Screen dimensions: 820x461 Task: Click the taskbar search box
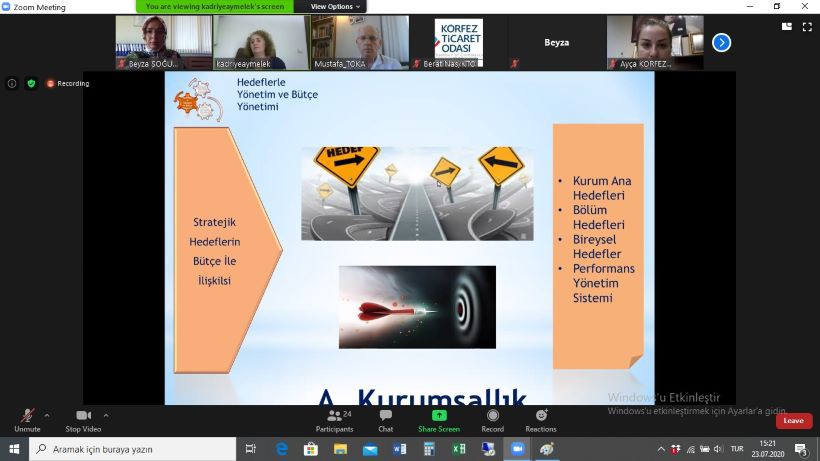pyautogui.click(x=132, y=449)
